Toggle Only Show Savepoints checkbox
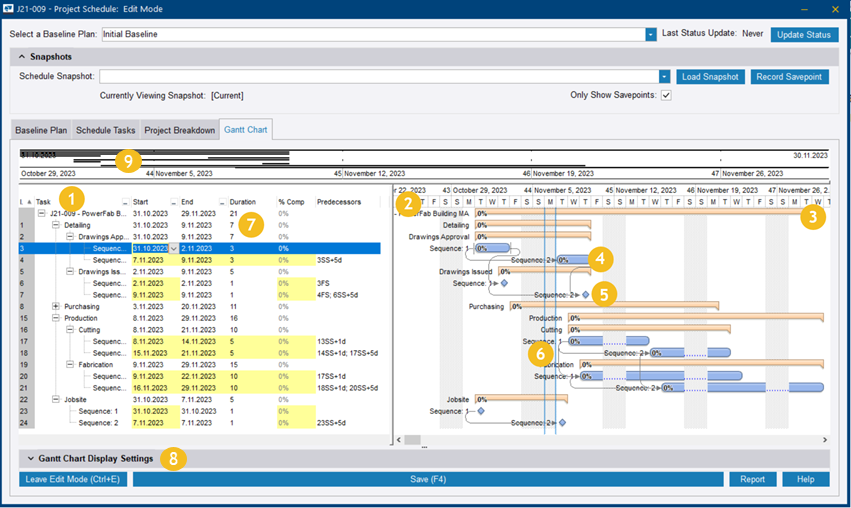The image size is (851, 508). (x=666, y=95)
